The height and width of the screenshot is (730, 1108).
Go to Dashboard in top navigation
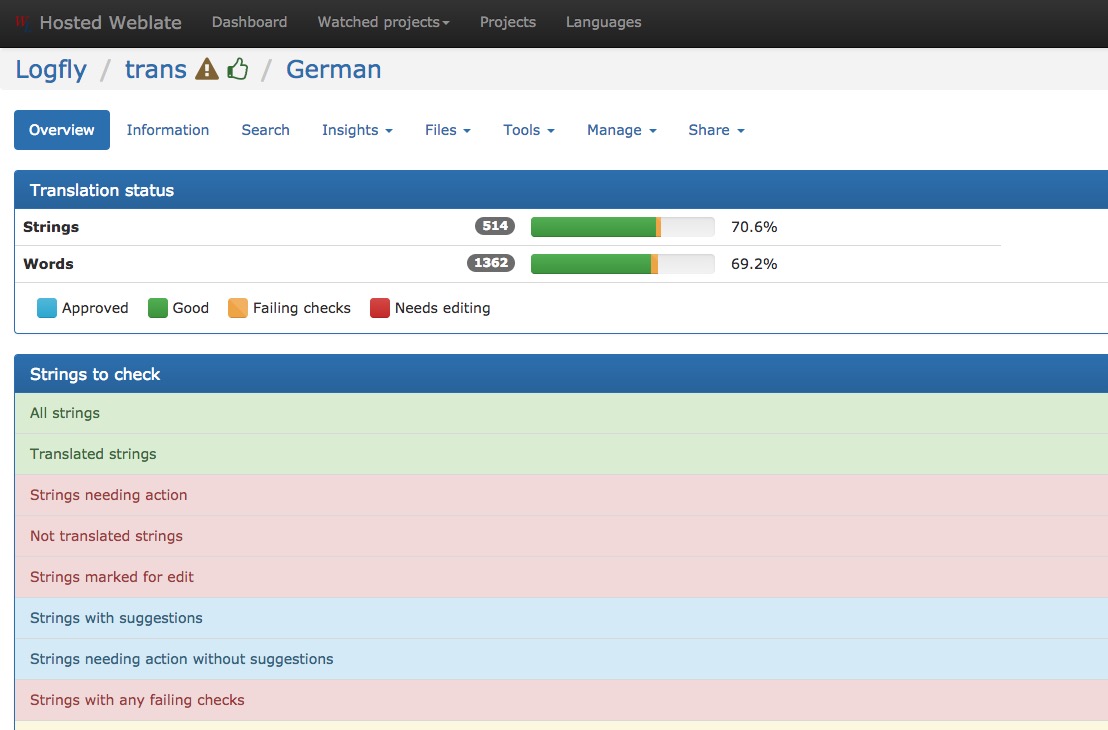click(249, 22)
